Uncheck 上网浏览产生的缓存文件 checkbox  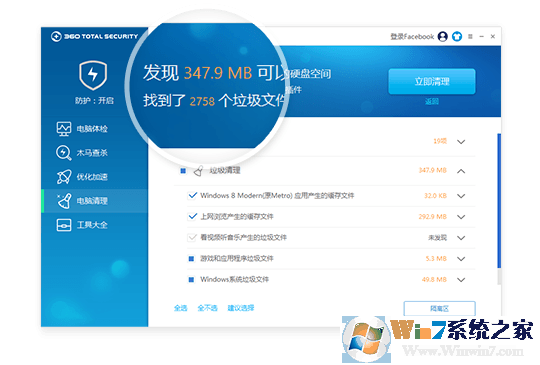(x=193, y=216)
